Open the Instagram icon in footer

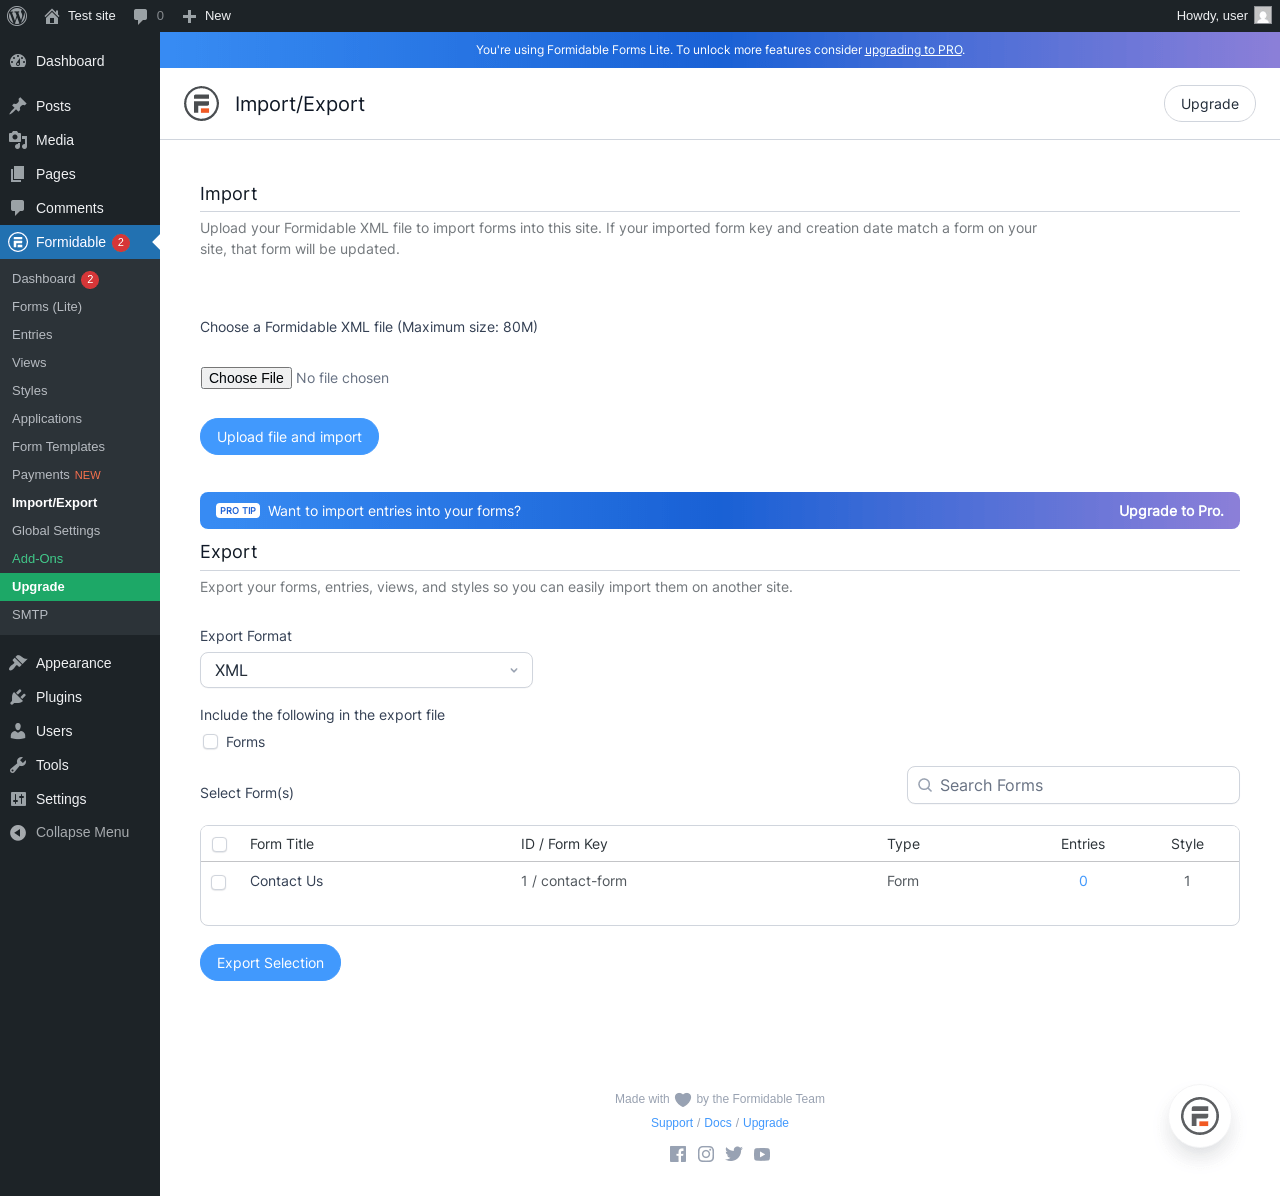click(706, 1154)
